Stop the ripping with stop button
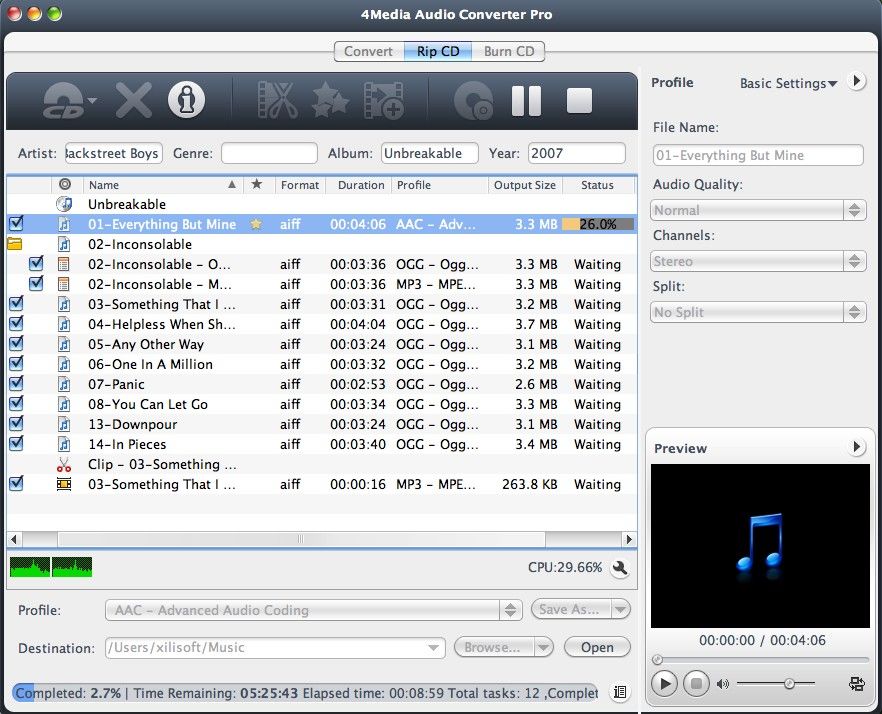The width and height of the screenshot is (882, 714). 579,100
